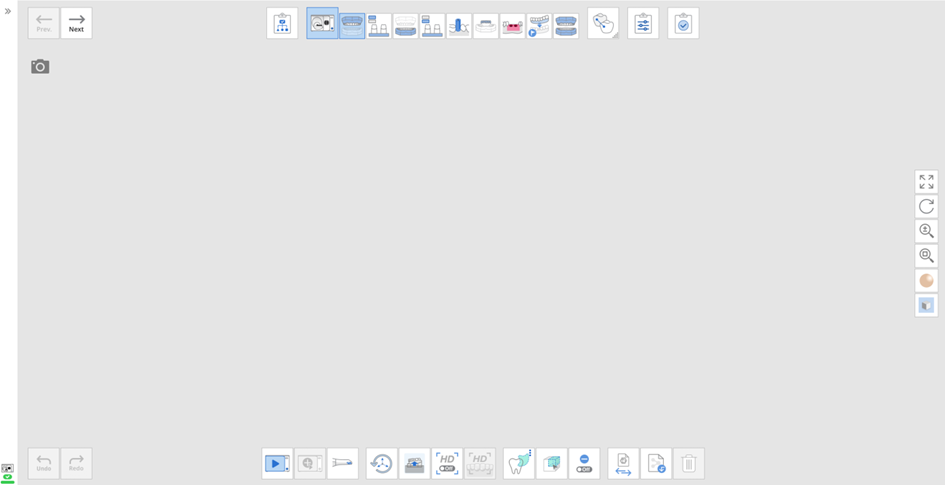Click the scan history rewind icon
Image resolution: width=945 pixels, height=485 pixels.
click(381, 463)
